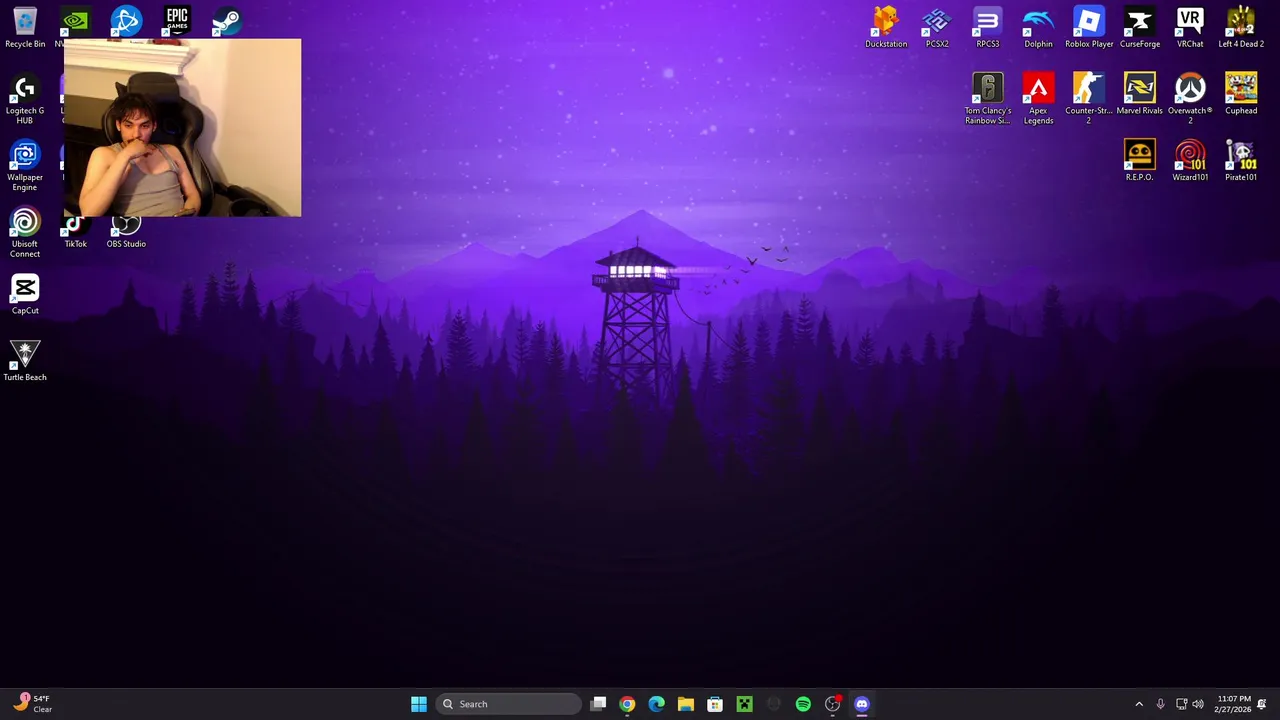1280x720 pixels.
Task: Open Task View from the taskbar
Action: (x=598, y=704)
